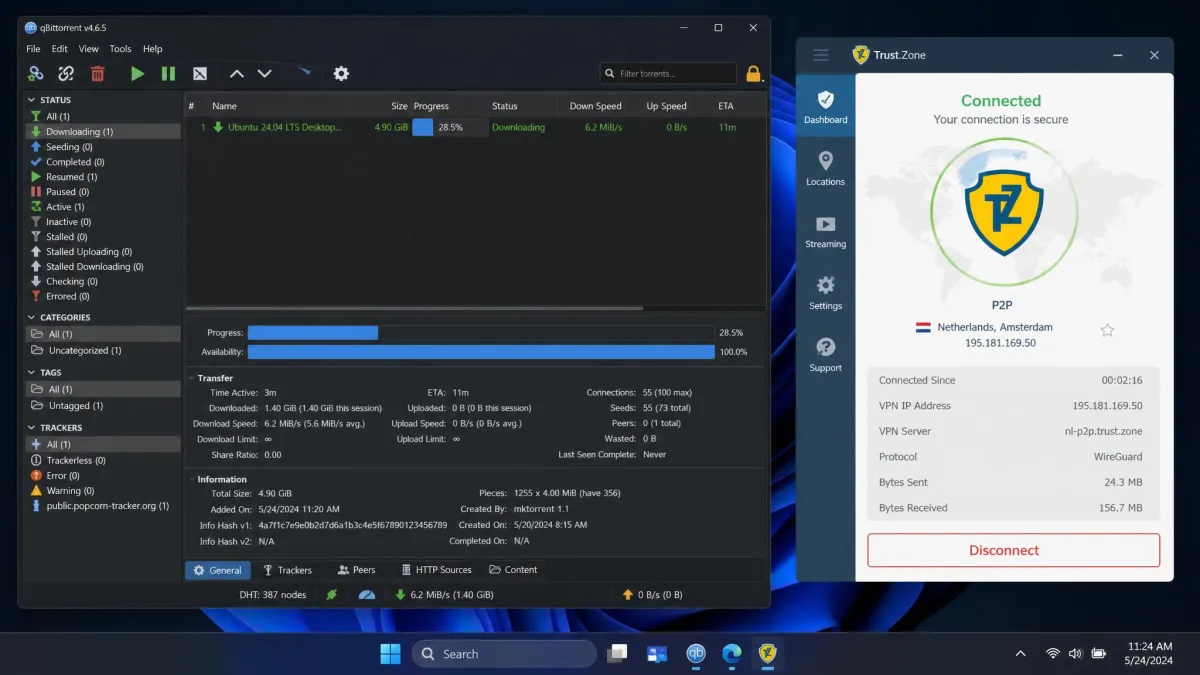Open the Streaming section in Trust.Zone
1200x675 pixels.
tap(825, 232)
